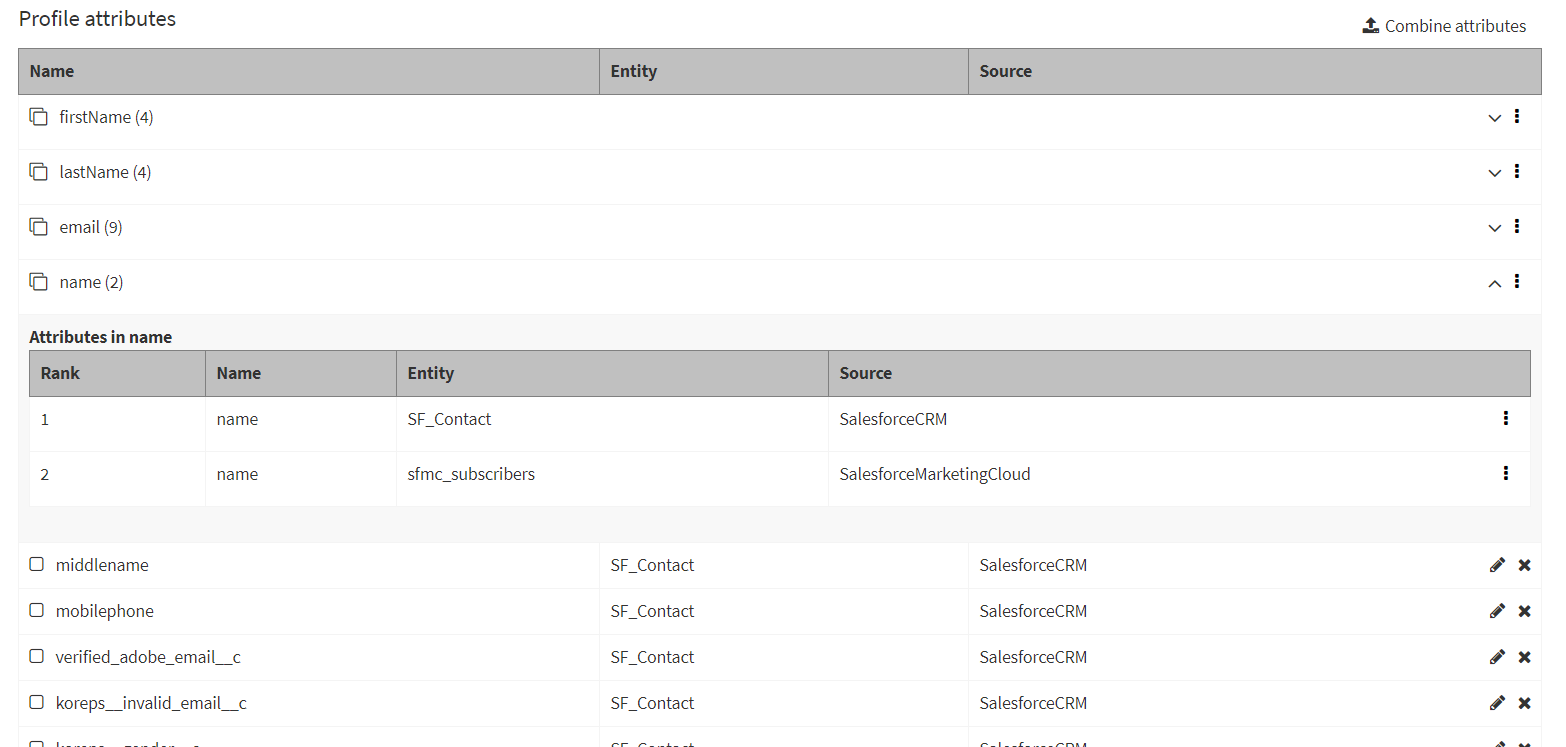This screenshot has width=1566, height=747.
Task: Collapse the name attribute group
Action: [1494, 283]
